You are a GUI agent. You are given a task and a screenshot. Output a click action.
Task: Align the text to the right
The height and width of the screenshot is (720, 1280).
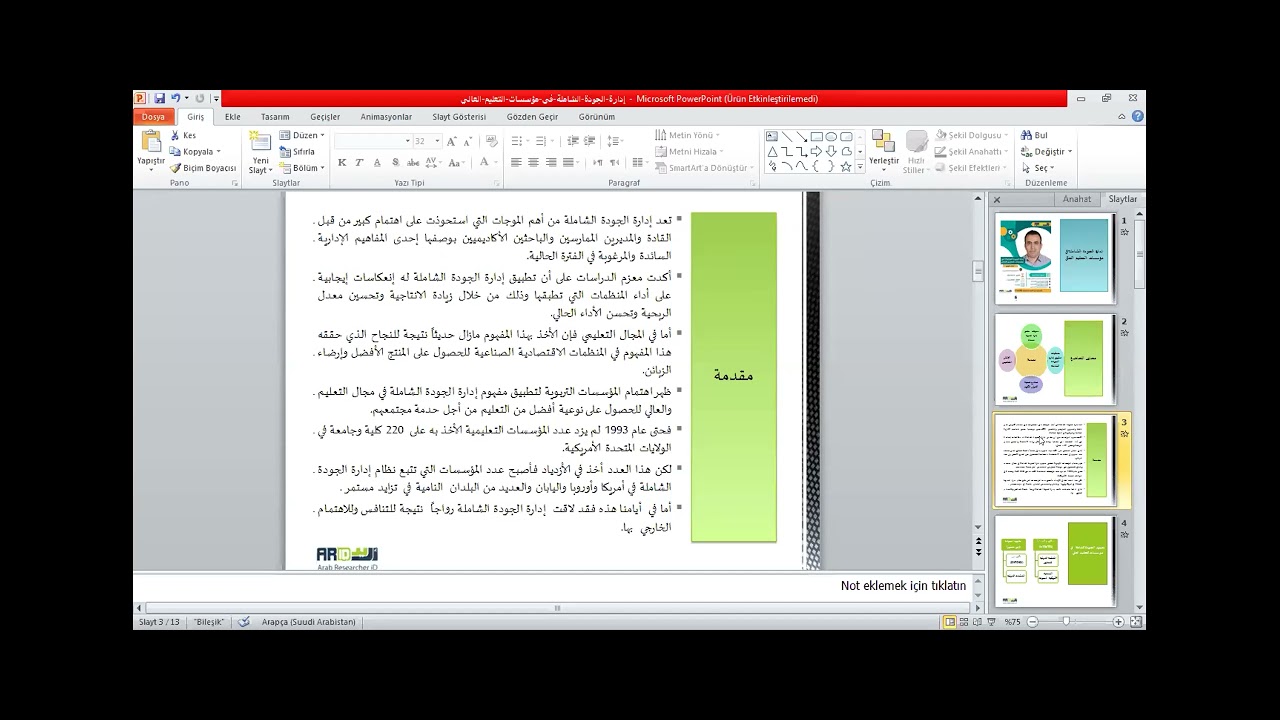550,162
